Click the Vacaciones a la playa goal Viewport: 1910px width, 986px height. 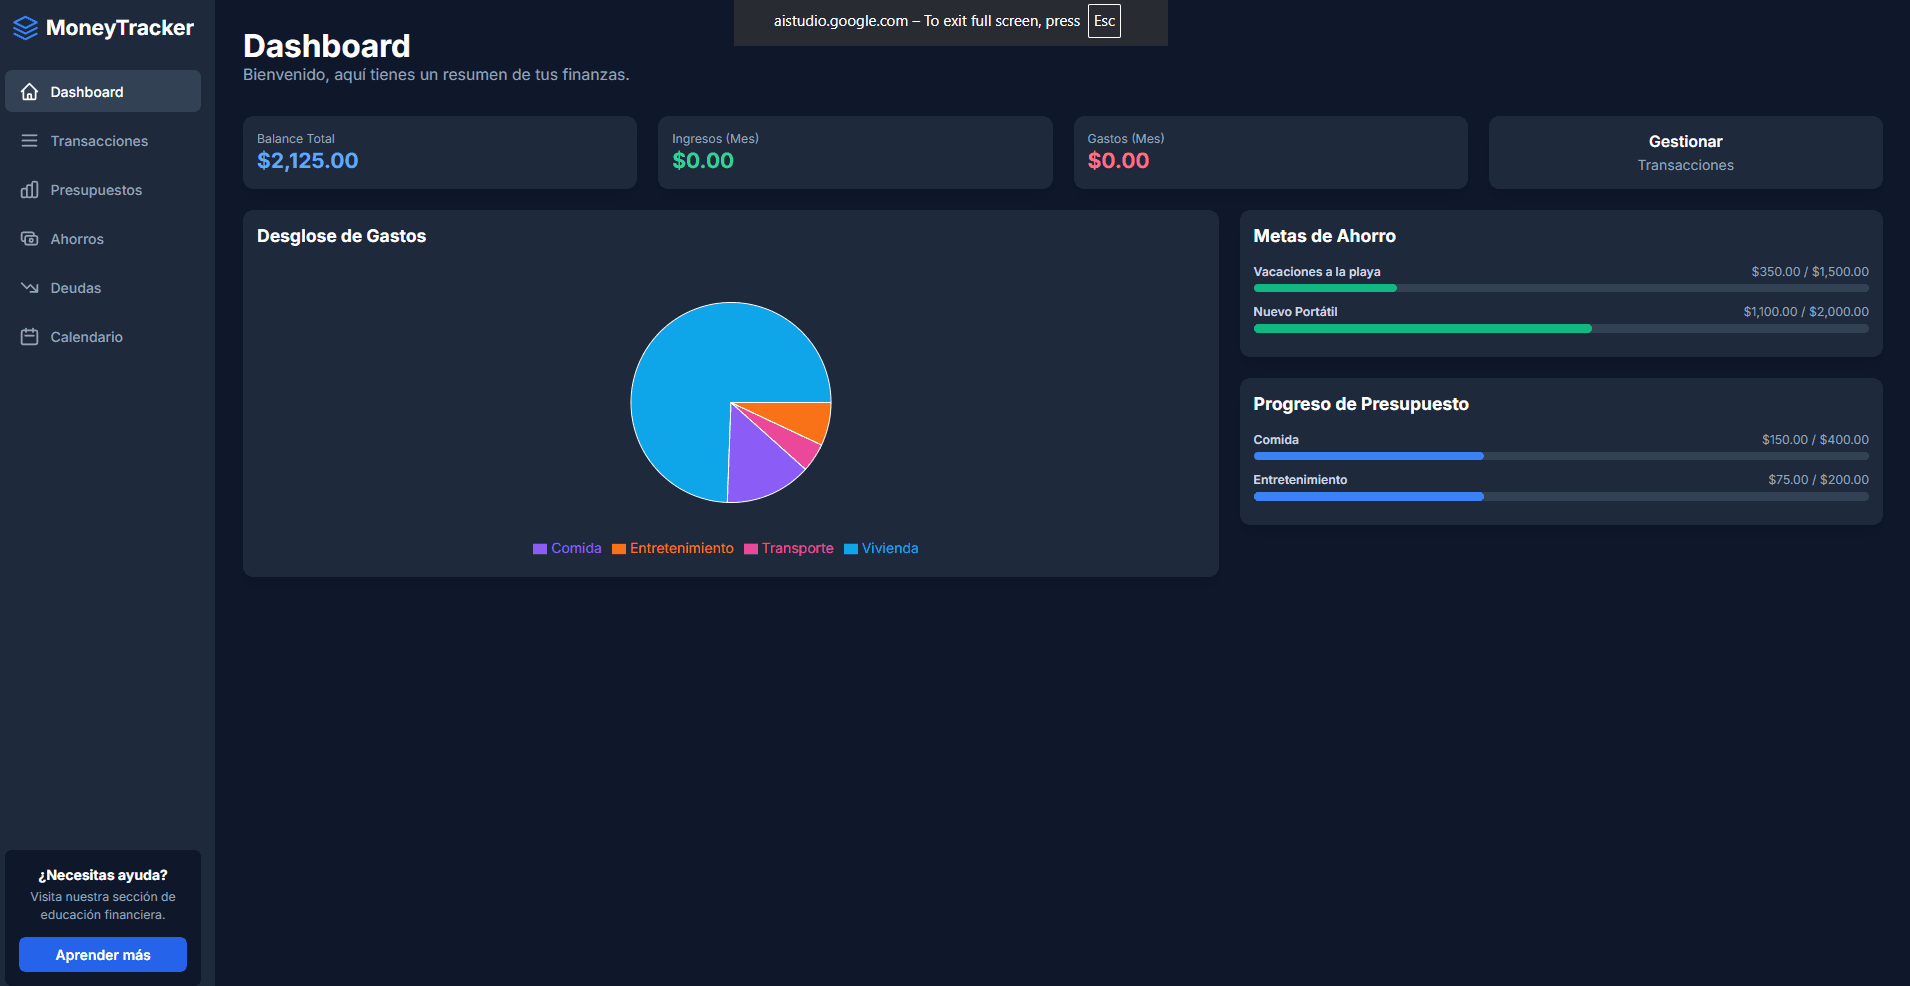(x=1560, y=279)
